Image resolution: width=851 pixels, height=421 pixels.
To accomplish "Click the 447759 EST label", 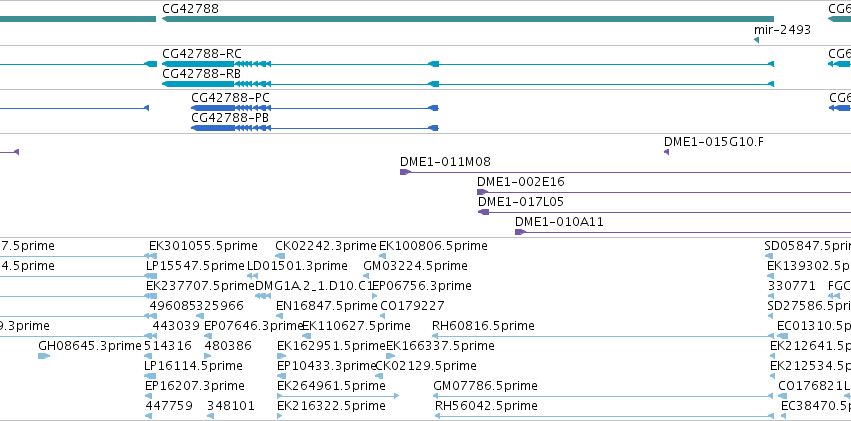I will coord(169,406).
